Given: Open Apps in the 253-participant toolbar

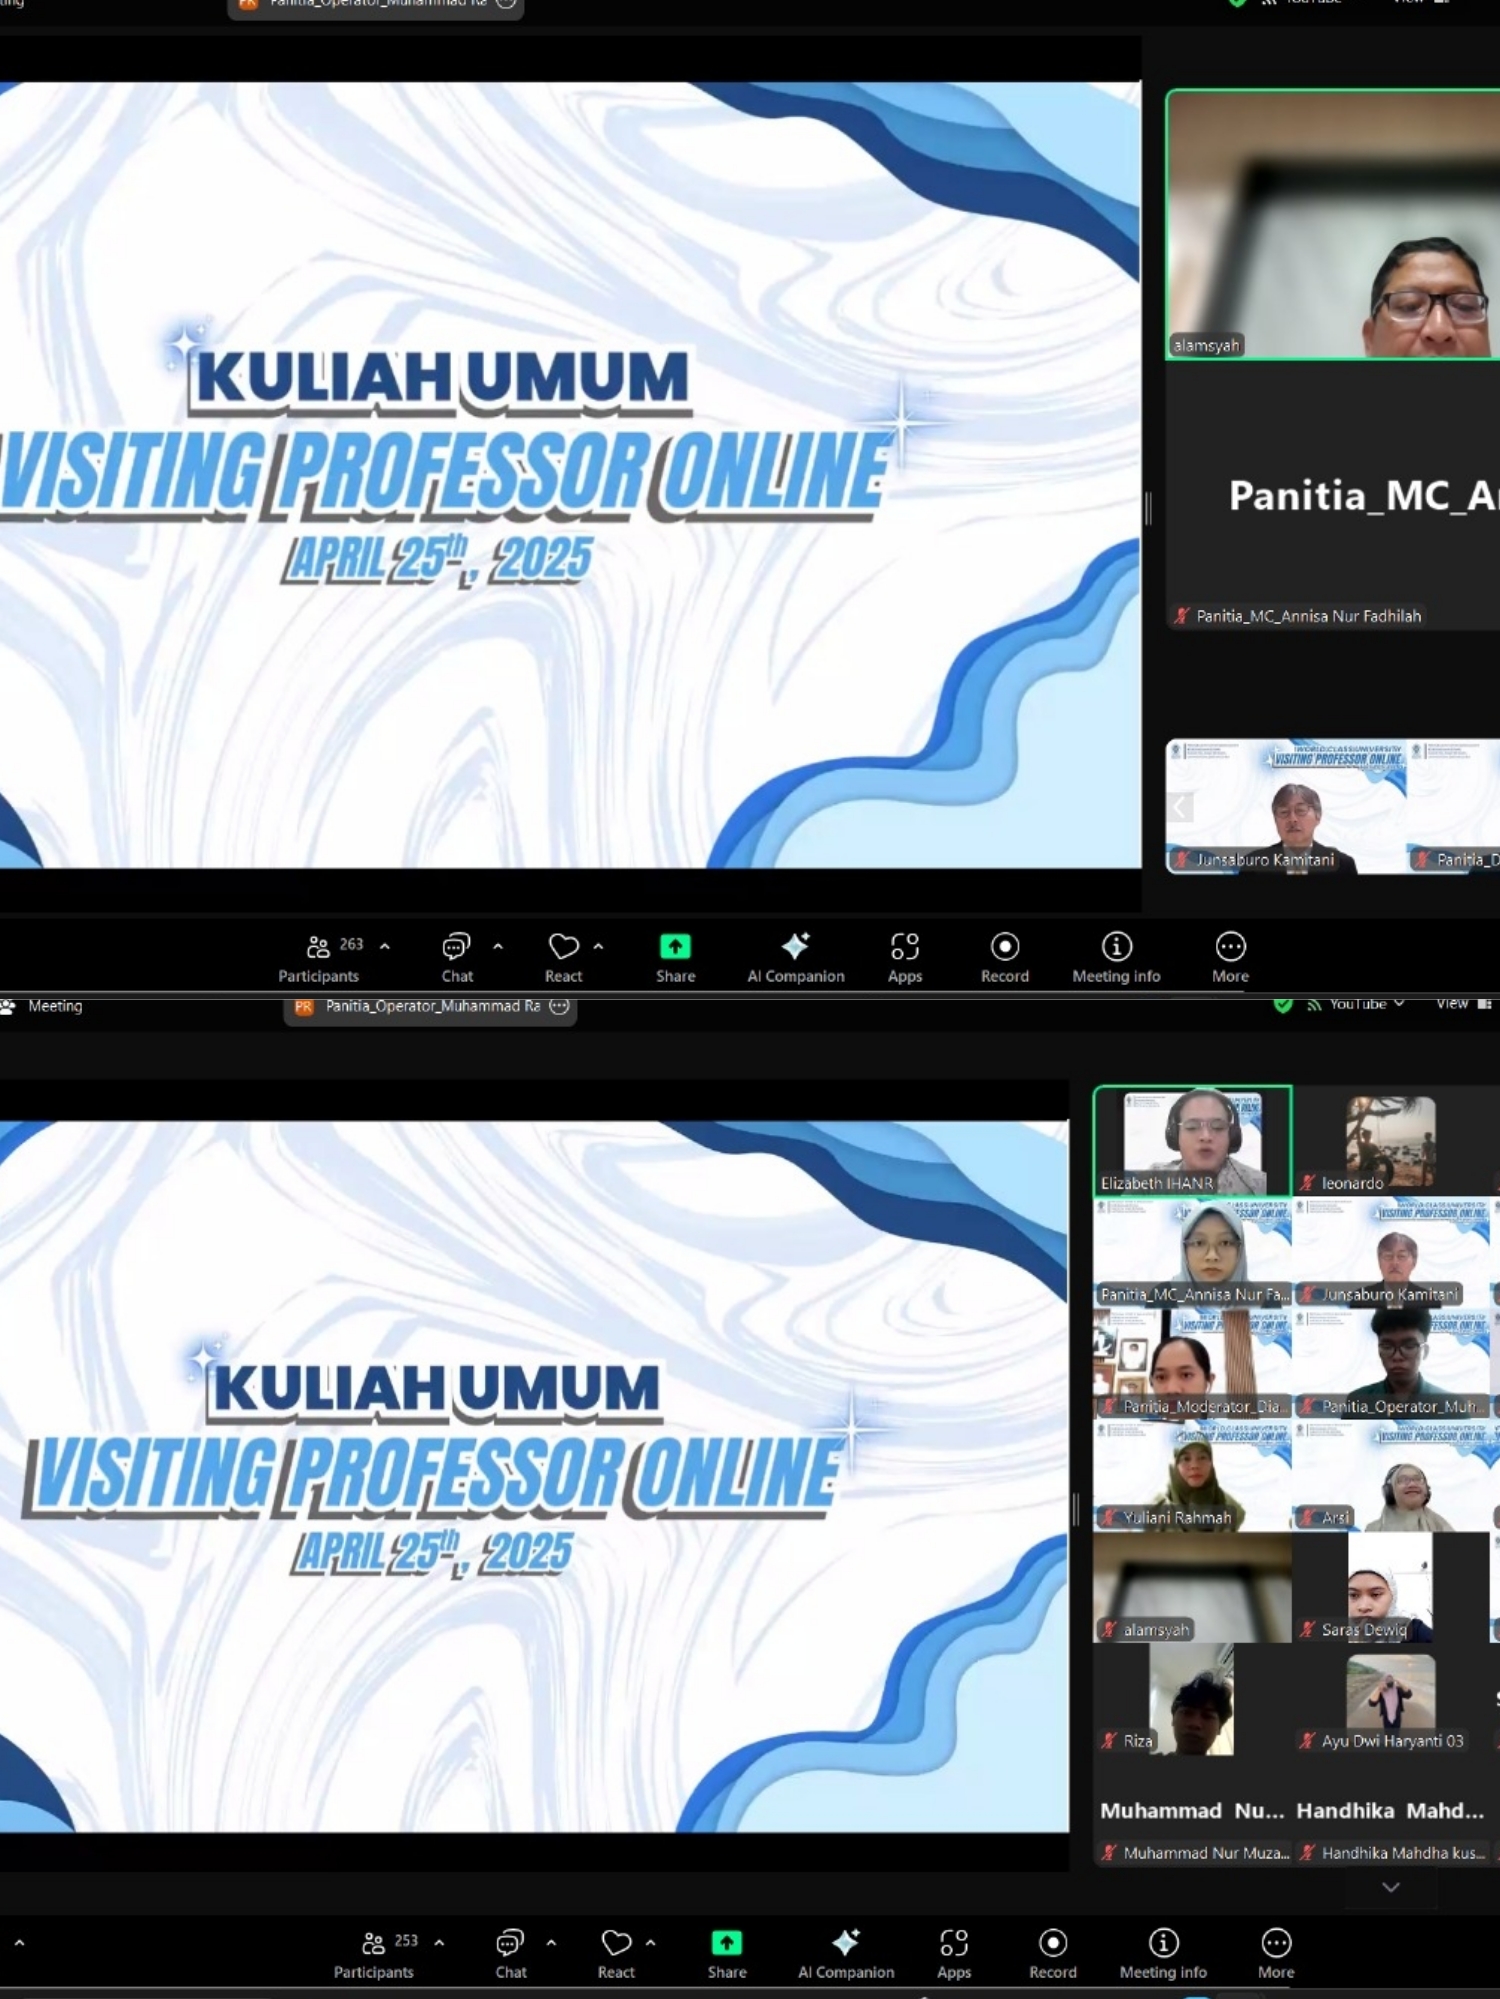Looking at the screenshot, I should [x=953, y=1952].
